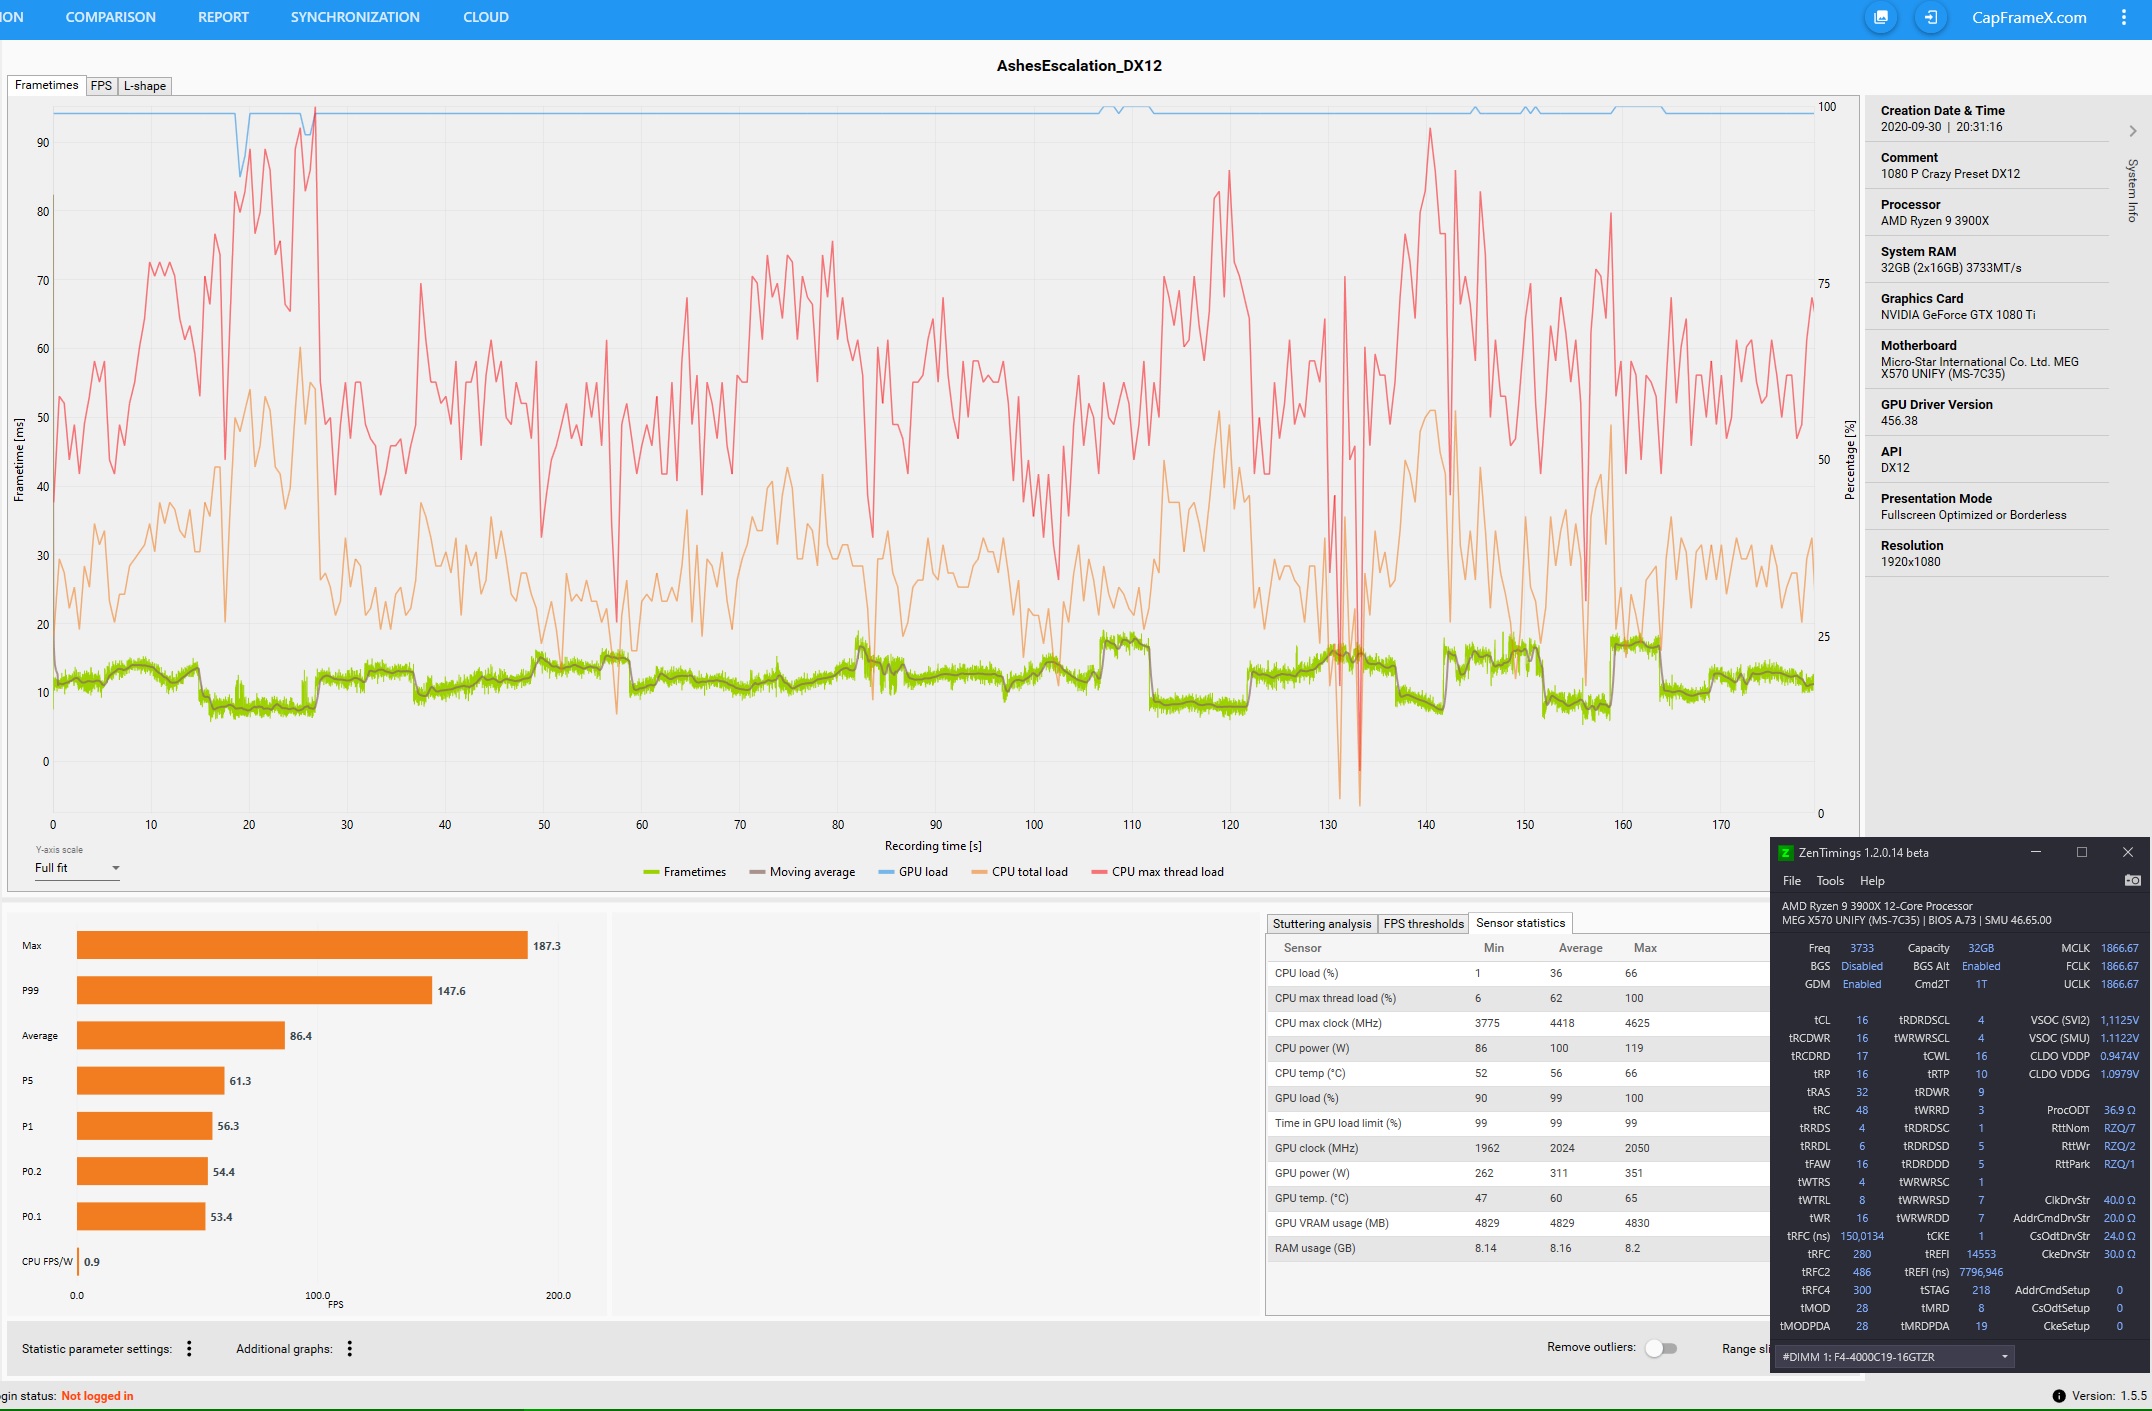Click ZenTimings camera screenshot icon
Screen dimensions: 2152x1411
point(2132,880)
